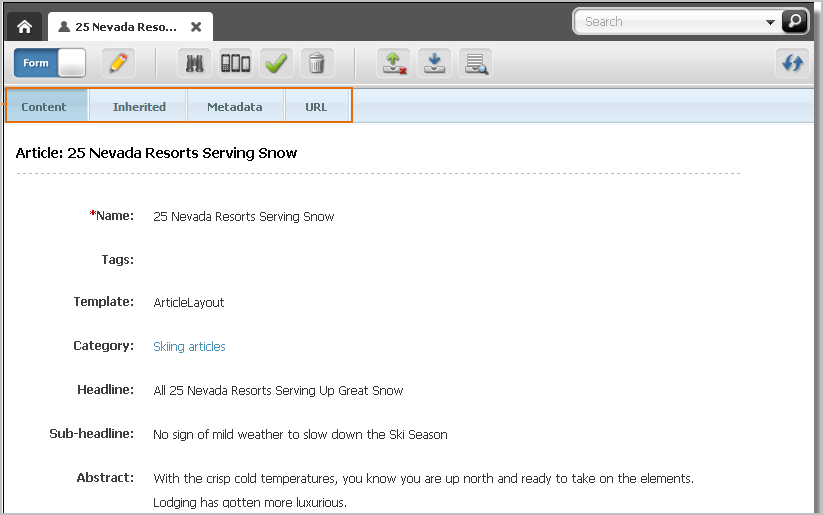Open the URL tab
Screen dimensions: 823x515
[x=317, y=107]
